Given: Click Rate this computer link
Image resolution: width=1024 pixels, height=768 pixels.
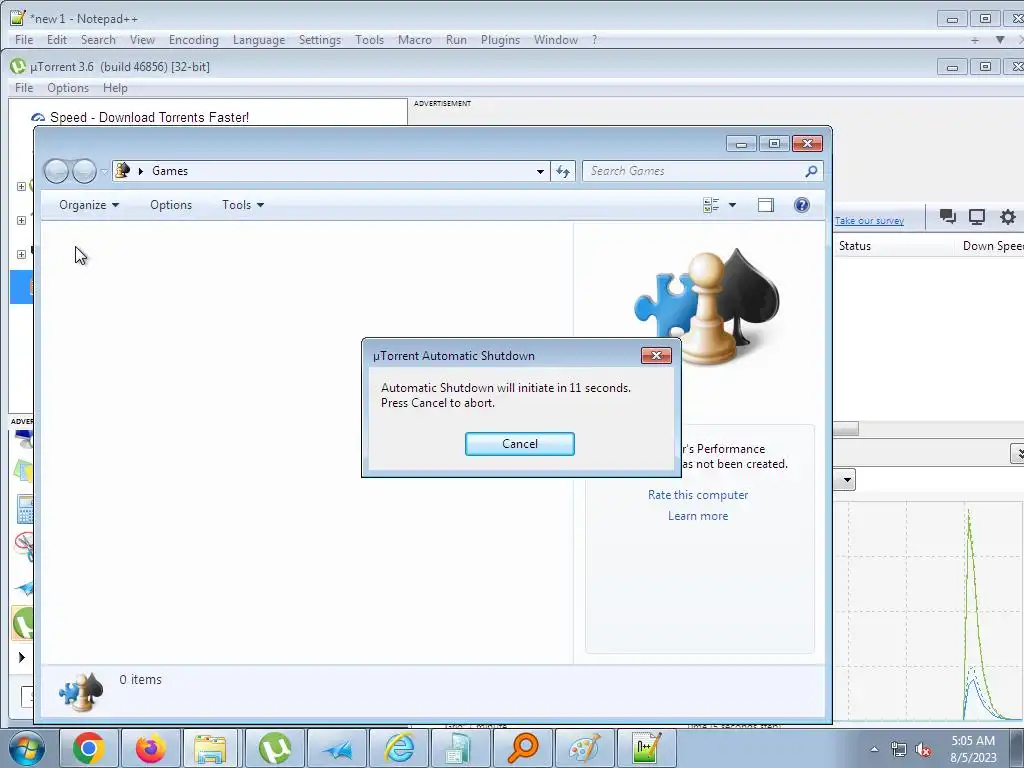Looking at the screenshot, I should (x=697, y=495).
